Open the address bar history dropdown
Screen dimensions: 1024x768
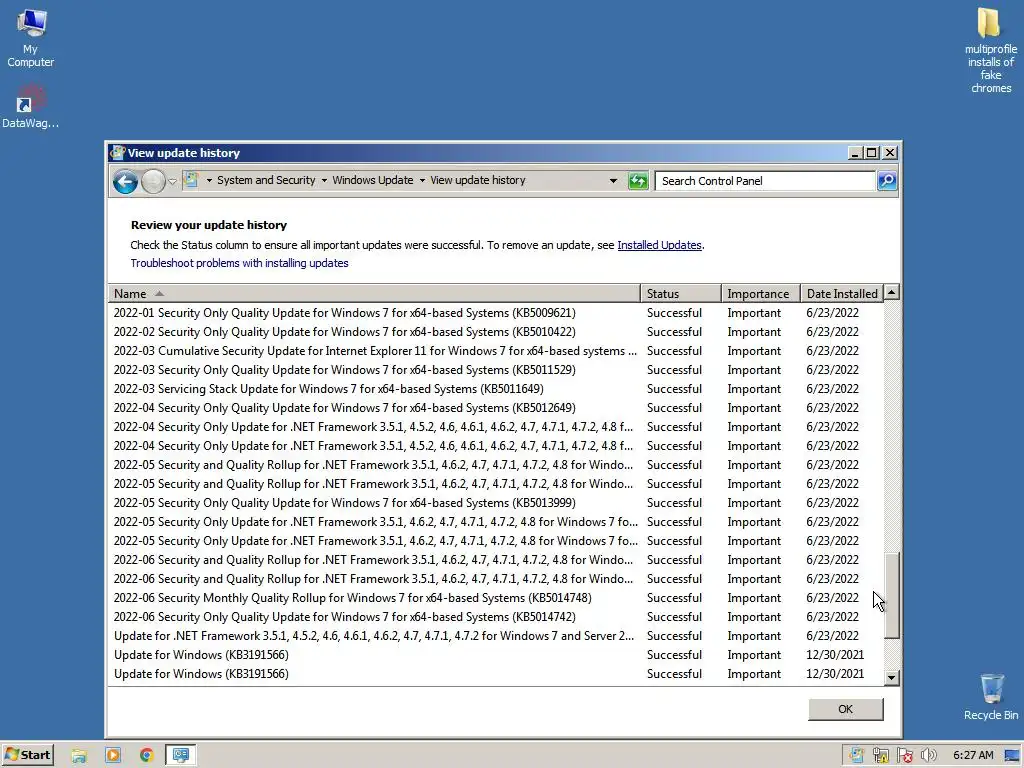pos(613,181)
